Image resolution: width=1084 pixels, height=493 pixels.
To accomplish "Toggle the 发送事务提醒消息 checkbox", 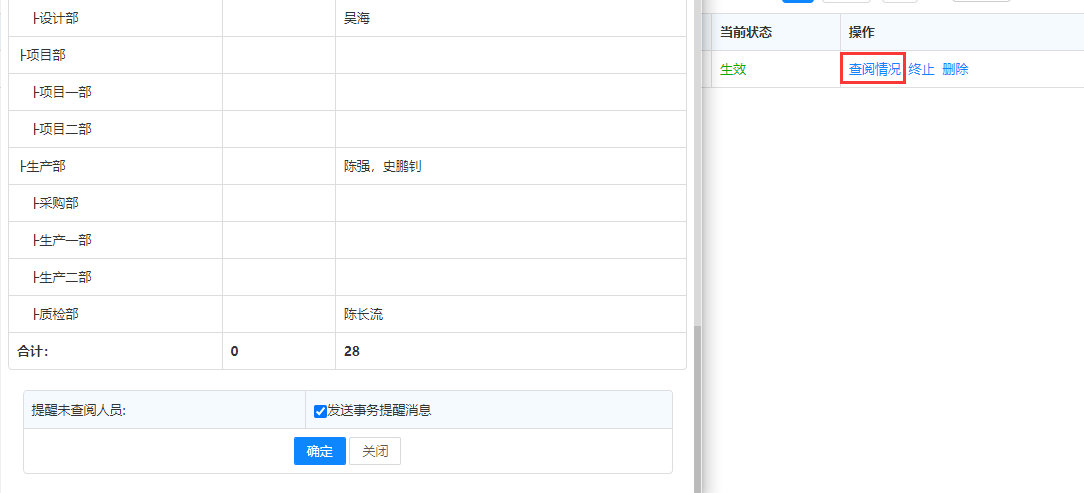I will [320, 411].
